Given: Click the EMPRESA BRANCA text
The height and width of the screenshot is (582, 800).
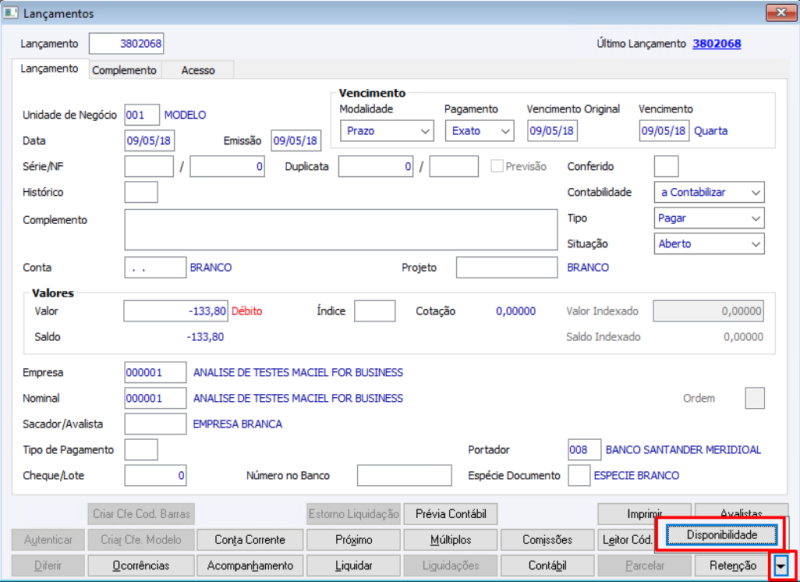Looking at the screenshot, I should [x=237, y=424].
